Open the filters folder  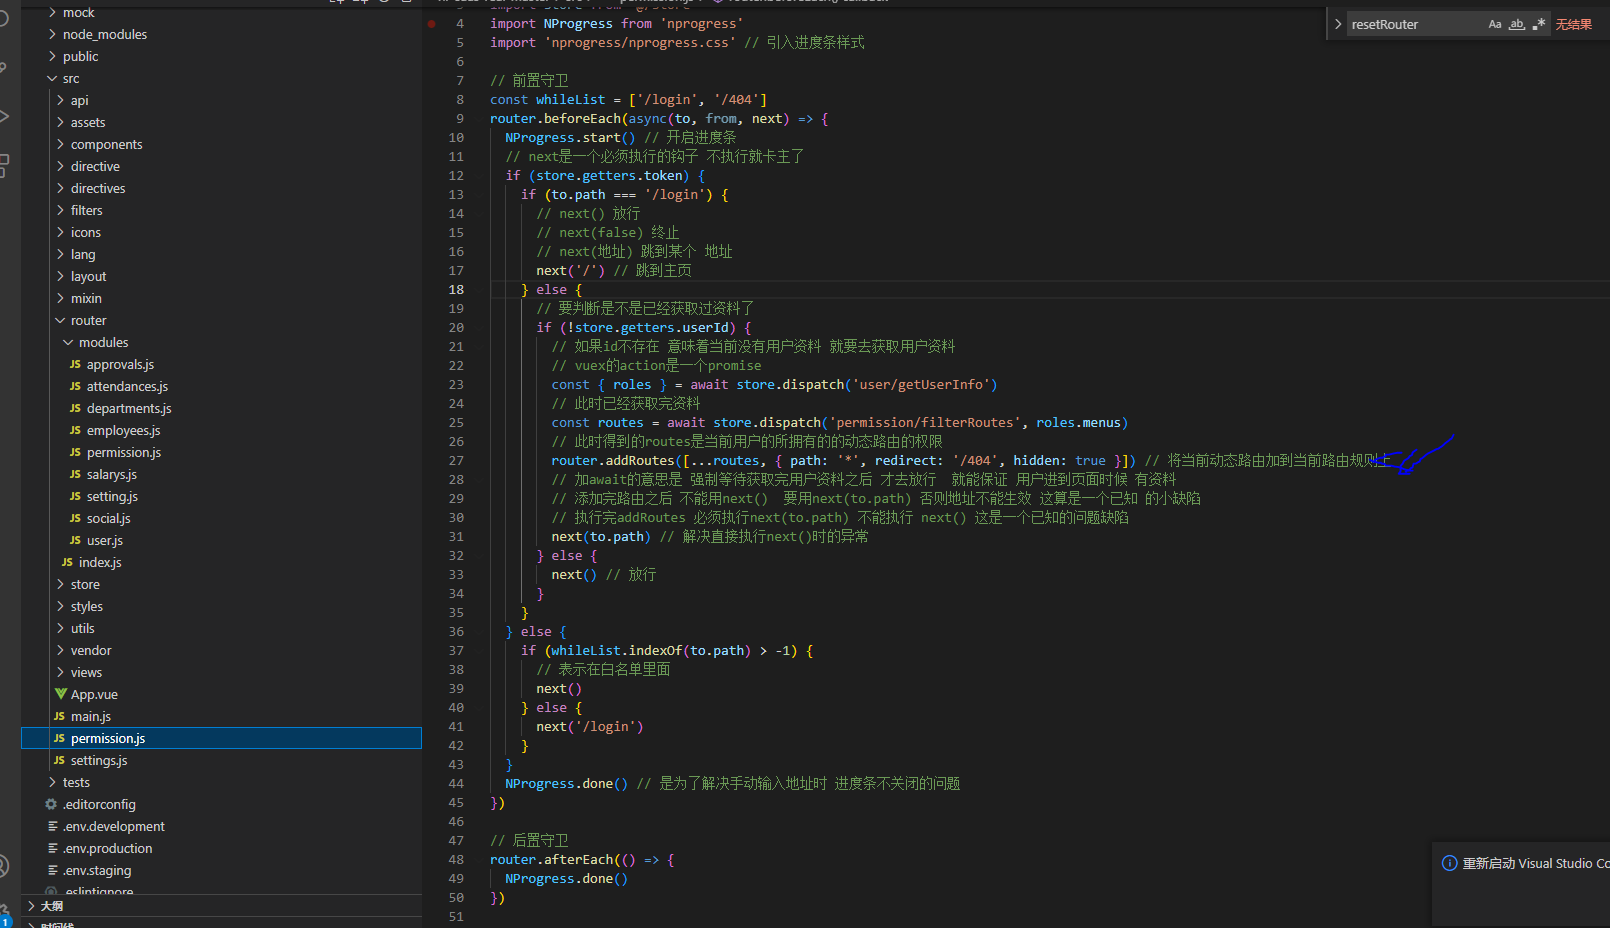(87, 210)
